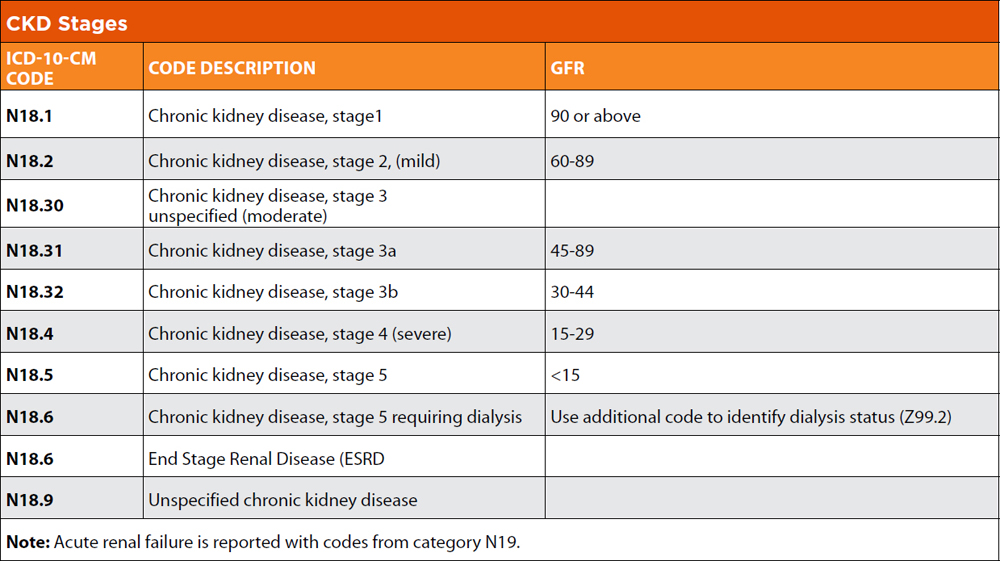Click the 60-89 GFR value
This screenshot has width=1000, height=561.
(572, 161)
